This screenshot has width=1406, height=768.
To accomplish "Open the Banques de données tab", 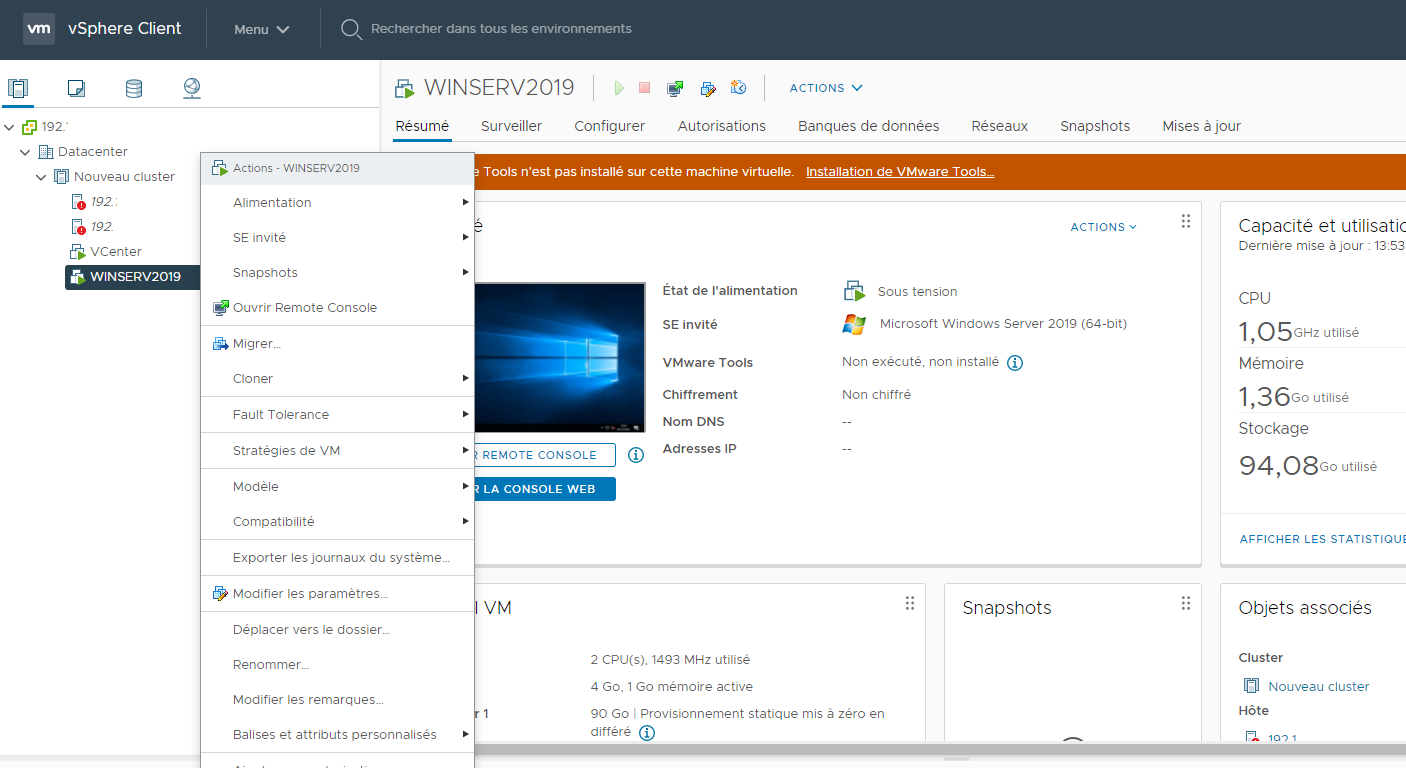I will click(x=868, y=126).
